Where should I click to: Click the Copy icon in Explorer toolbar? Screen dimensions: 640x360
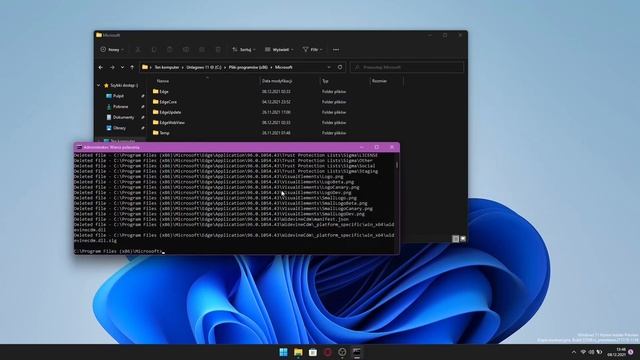pos(154,49)
